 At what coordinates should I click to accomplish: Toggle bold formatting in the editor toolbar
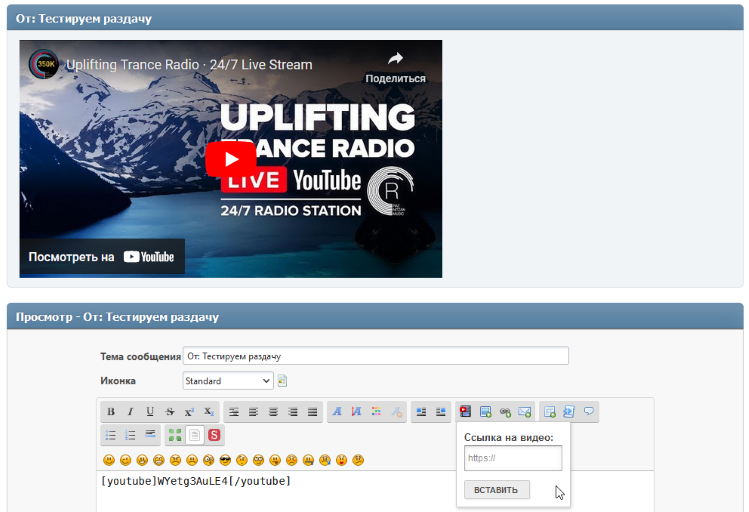[111, 411]
